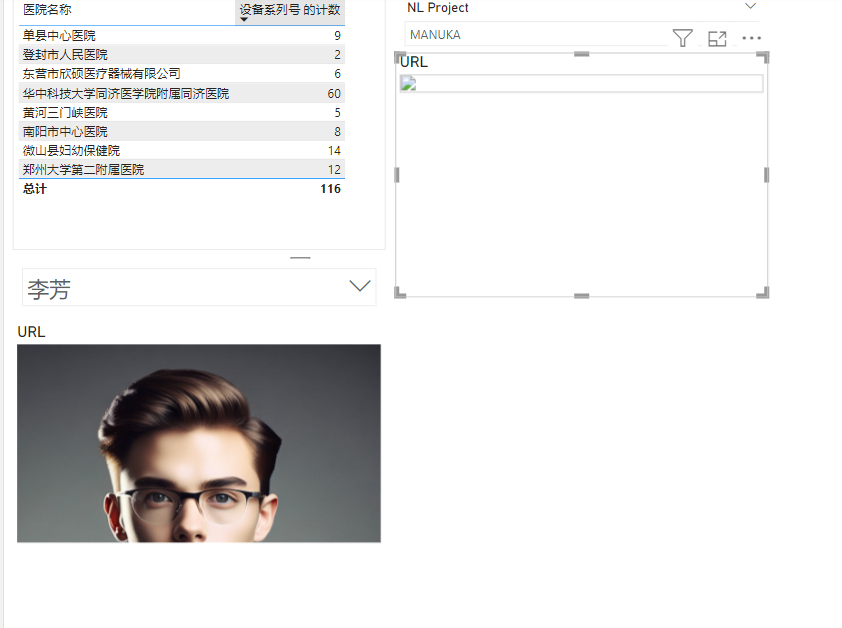Click the filter icon on the URL visual
This screenshot has height=628, width=842.
pos(683,38)
